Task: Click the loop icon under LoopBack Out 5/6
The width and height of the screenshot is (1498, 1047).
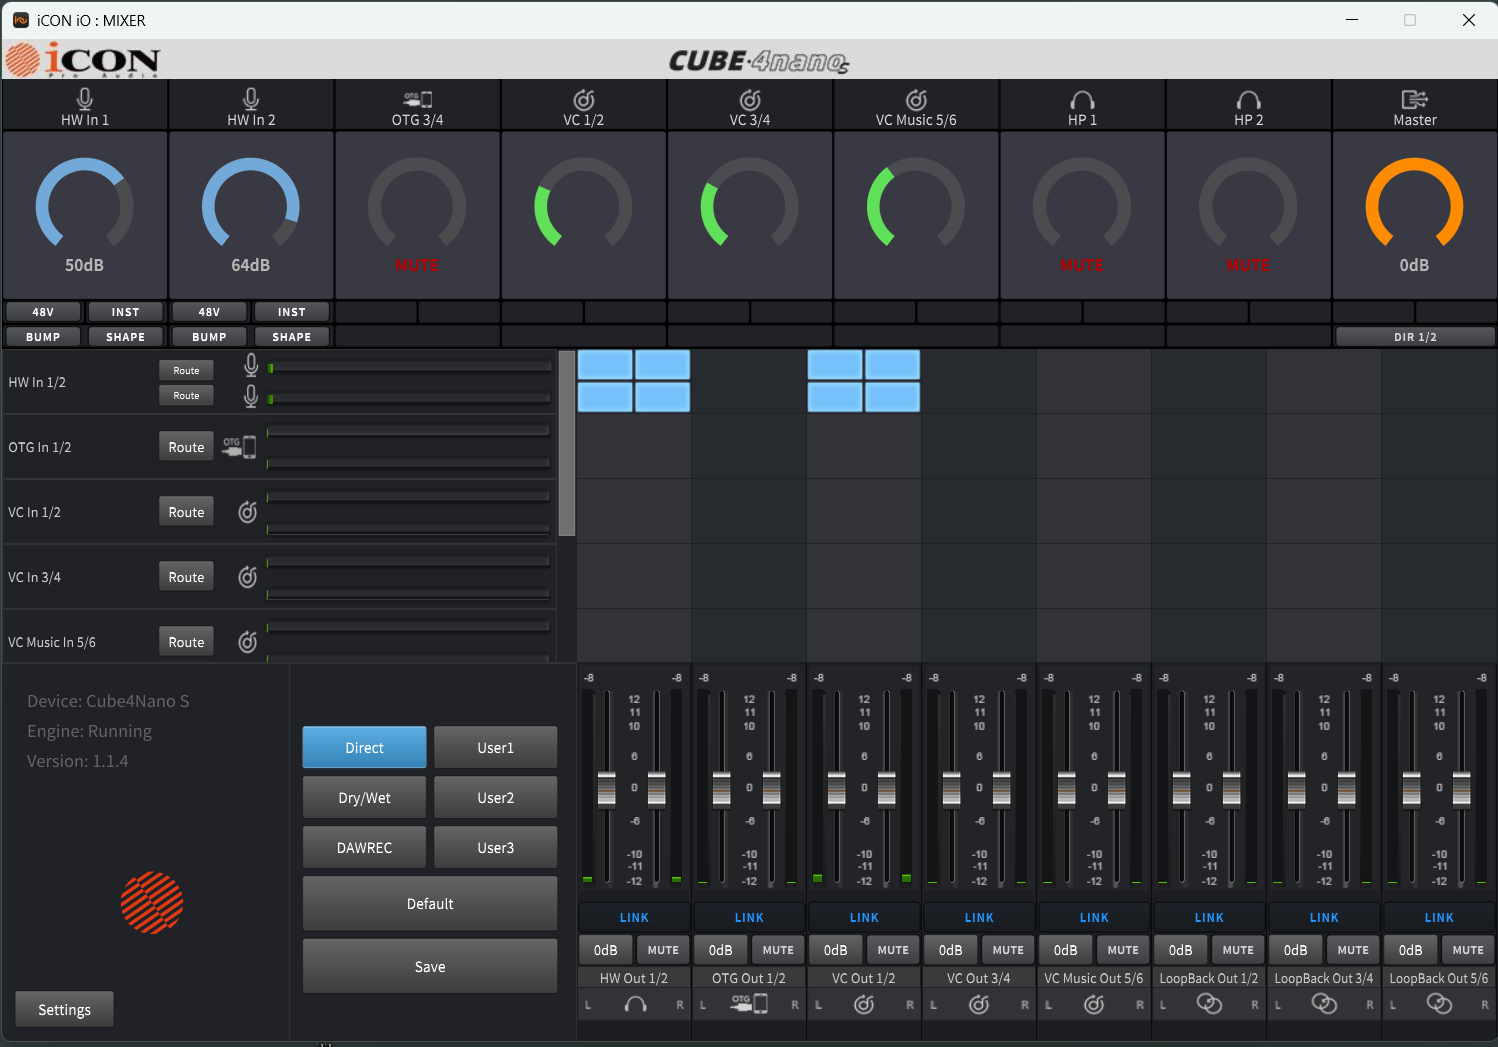Action: point(1439,1004)
